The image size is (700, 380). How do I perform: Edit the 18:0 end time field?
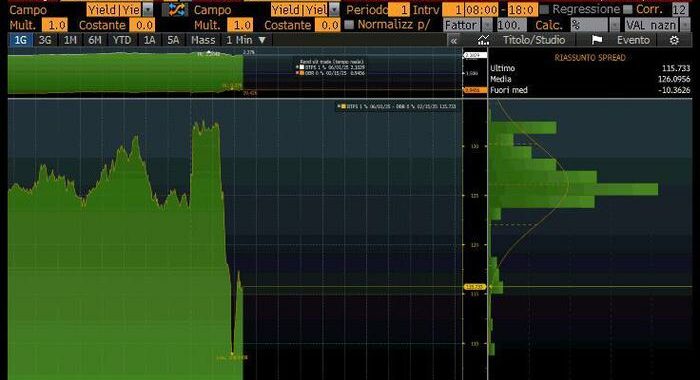pos(522,10)
